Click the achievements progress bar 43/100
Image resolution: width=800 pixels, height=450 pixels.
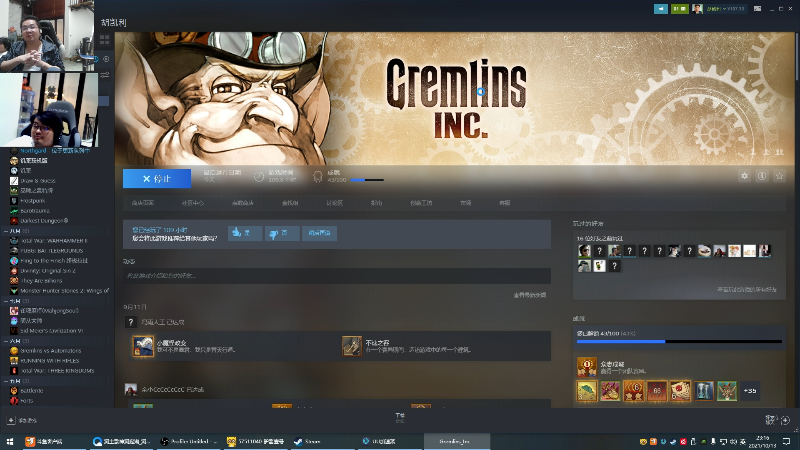click(679, 341)
